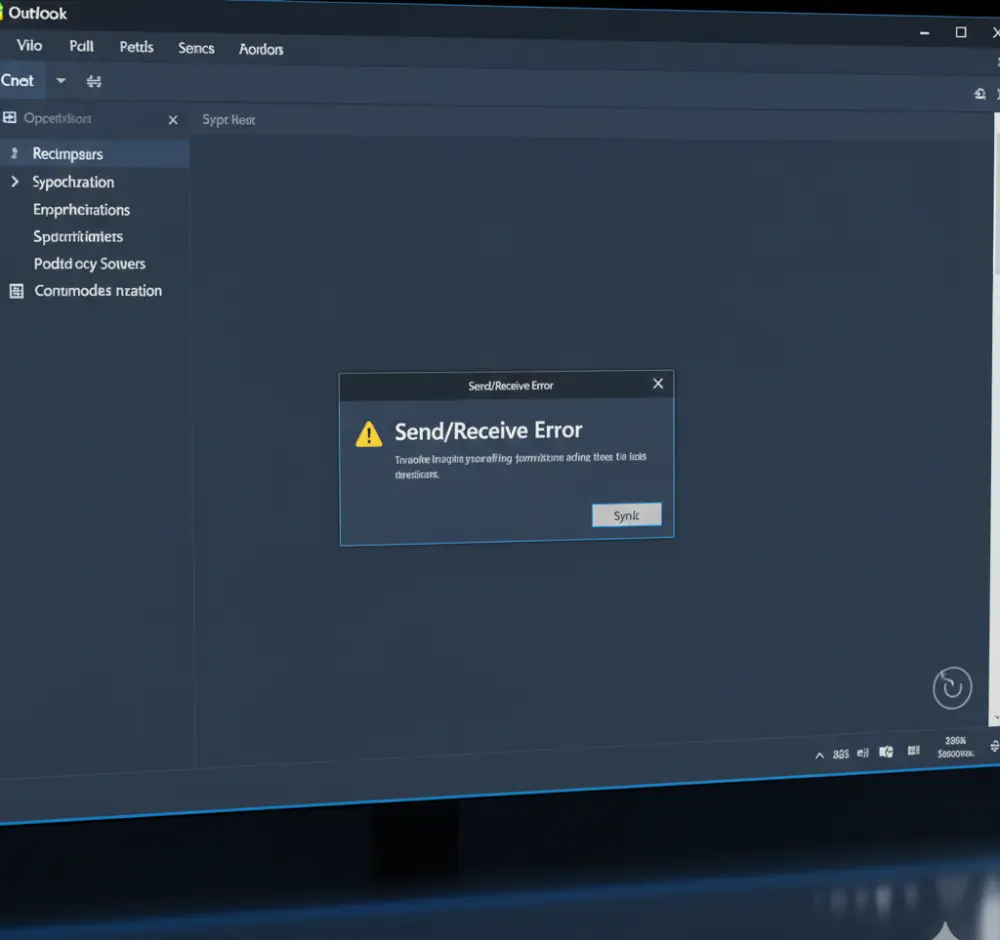This screenshot has width=1000, height=940.
Task: Select Recimpsars in the sidebar
Action: [x=94, y=154]
